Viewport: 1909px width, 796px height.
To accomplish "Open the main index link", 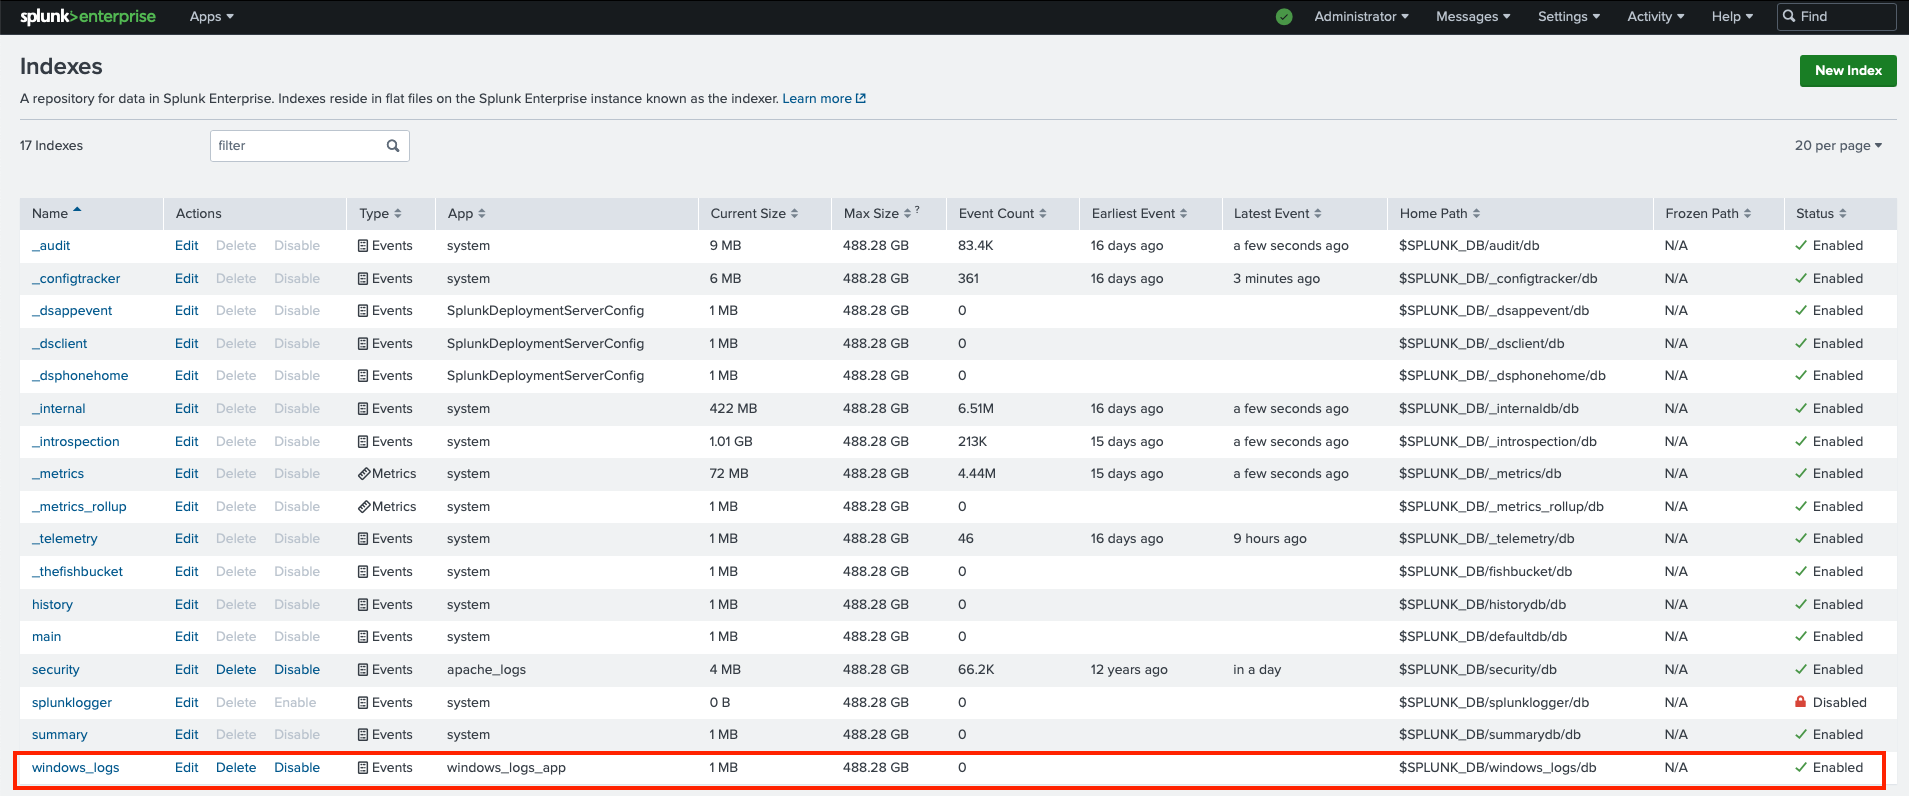I will click(46, 637).
